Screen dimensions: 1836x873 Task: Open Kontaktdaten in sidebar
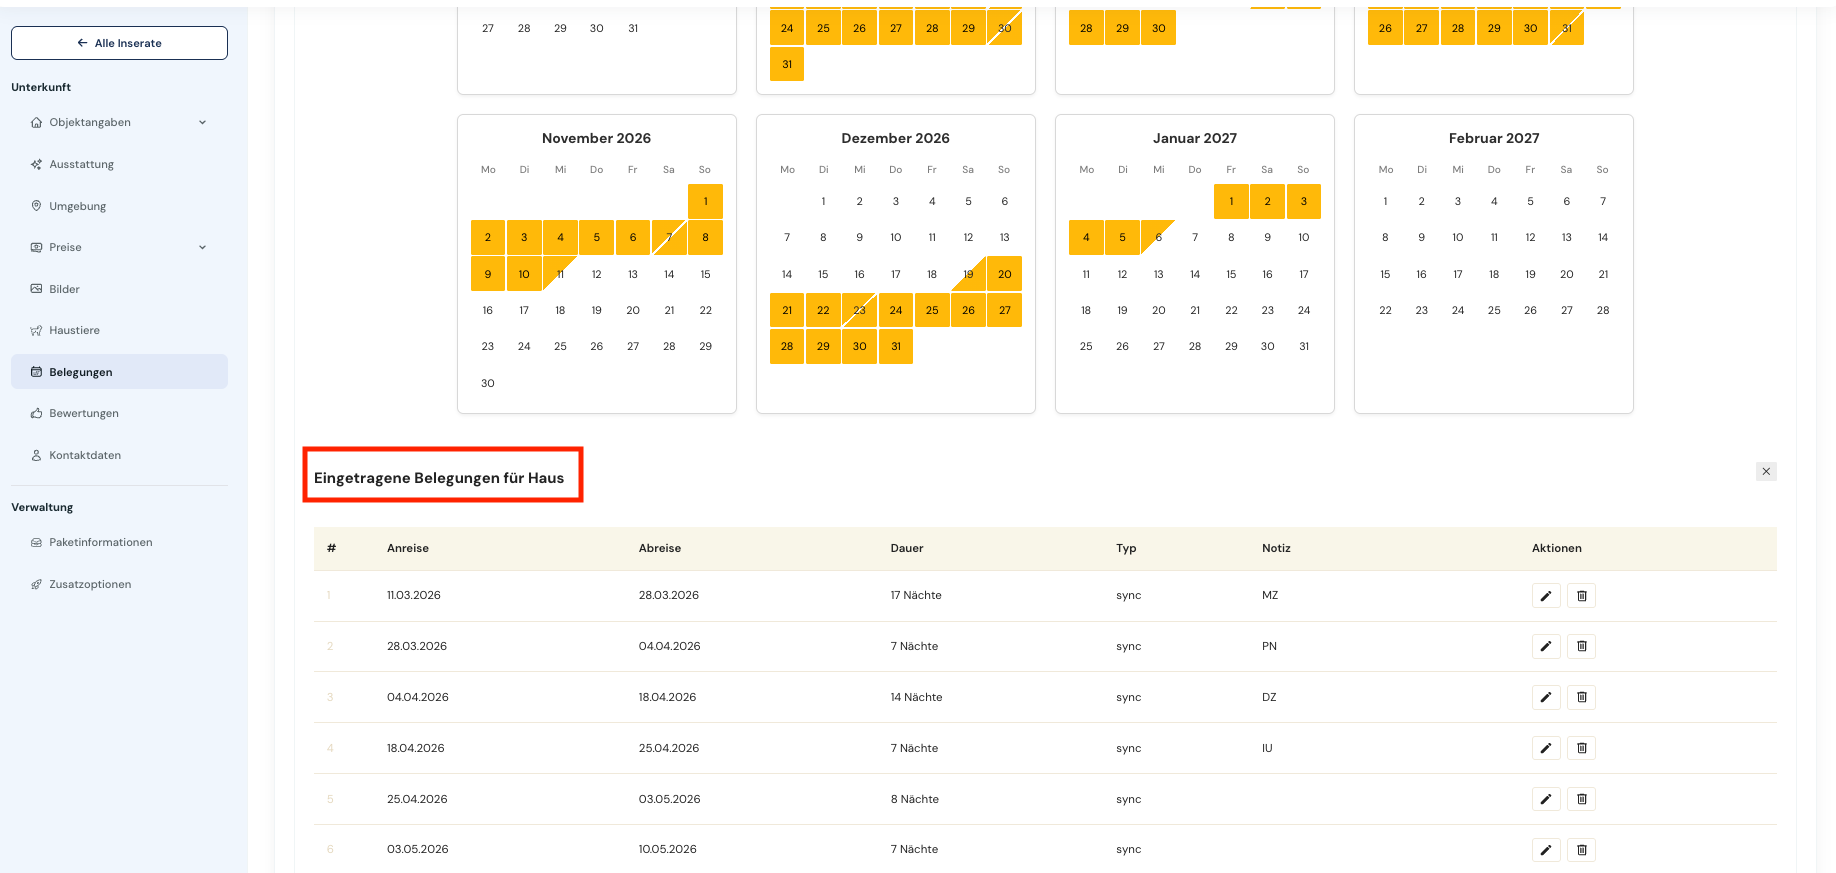tap(84, 456)
